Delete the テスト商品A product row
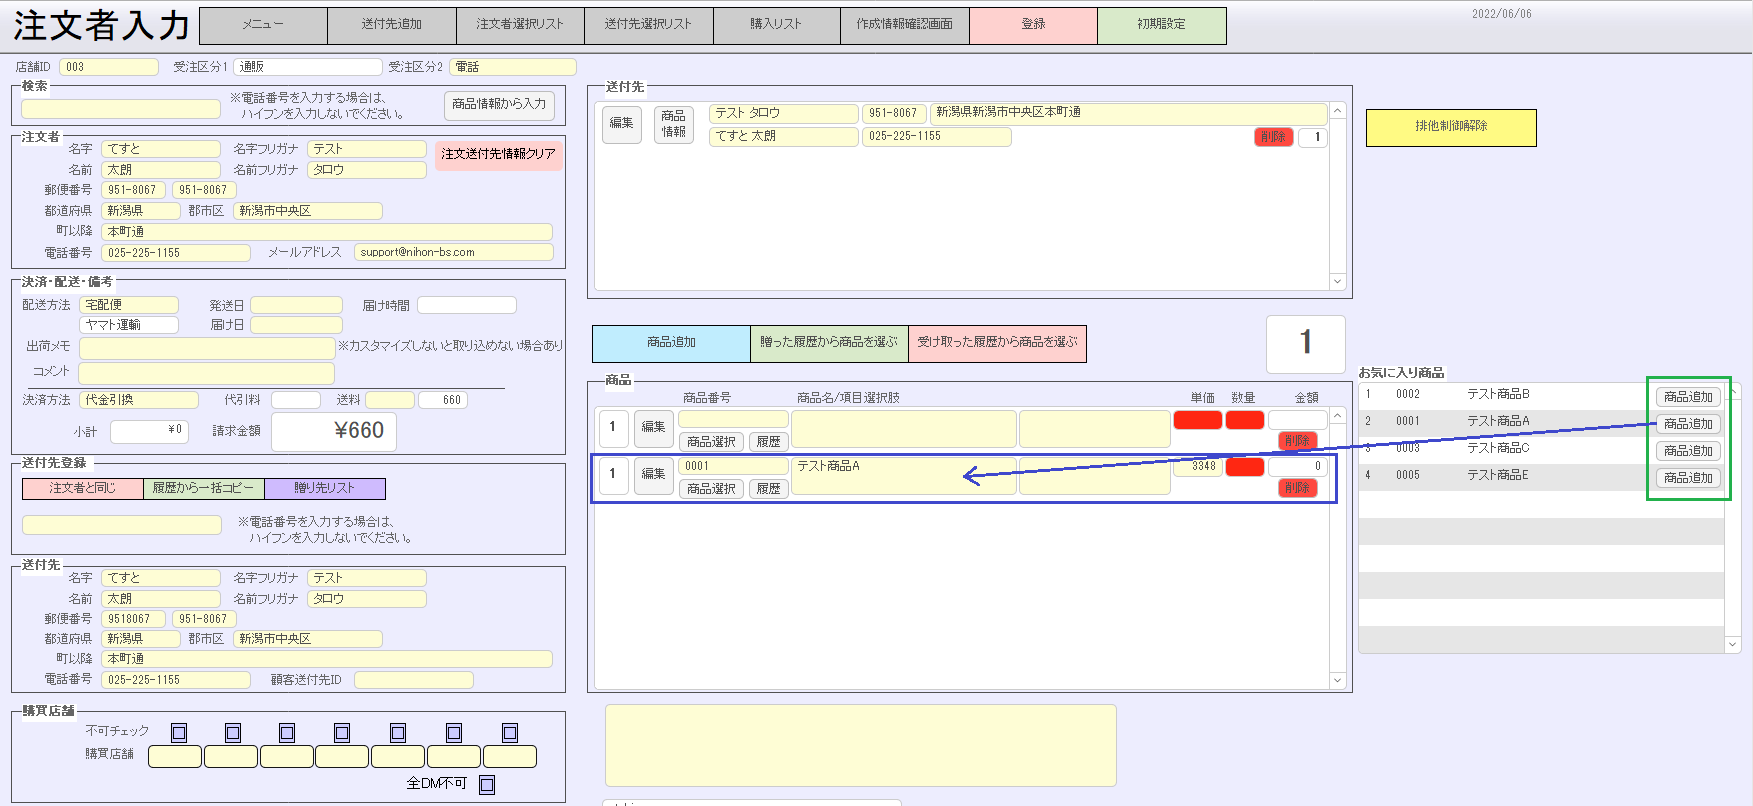This screenshot has width=1753, height=806. click(1297, 488)
